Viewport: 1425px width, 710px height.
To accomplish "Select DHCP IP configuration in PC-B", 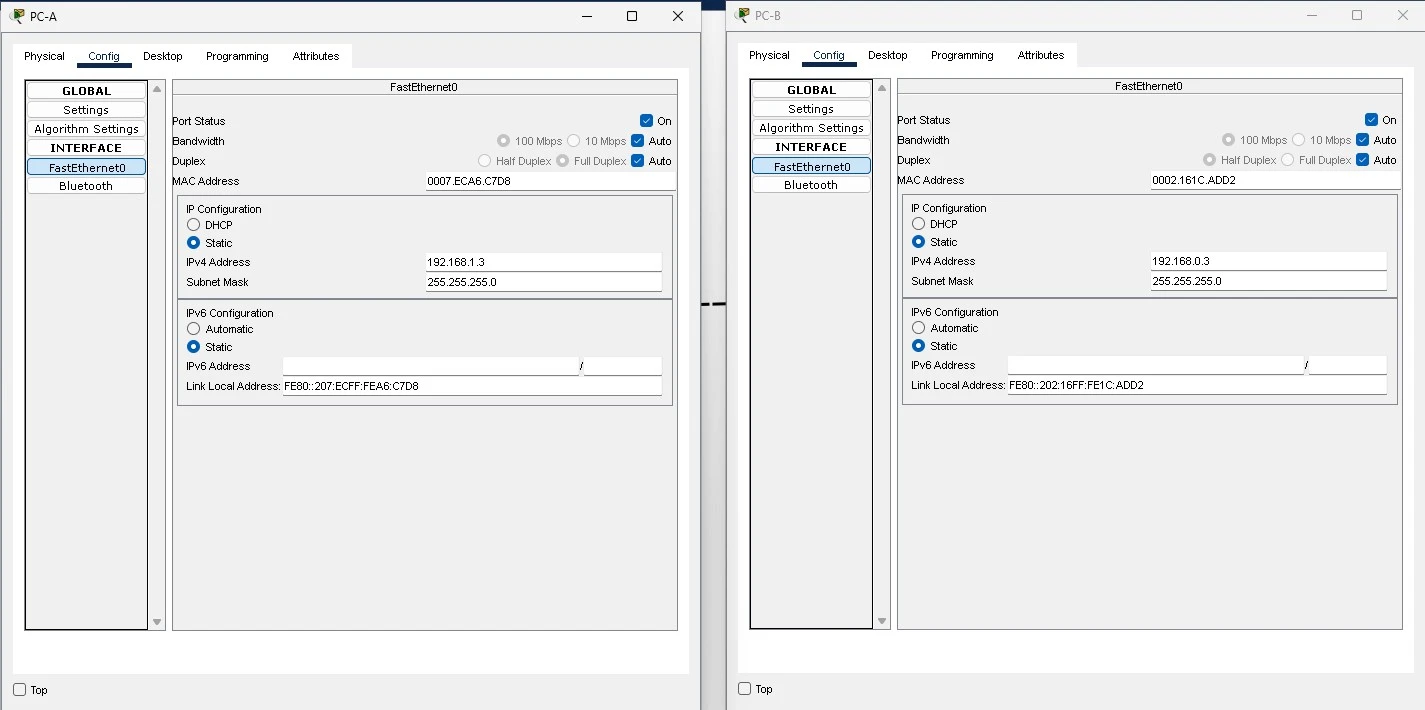I will click(918, 224).
